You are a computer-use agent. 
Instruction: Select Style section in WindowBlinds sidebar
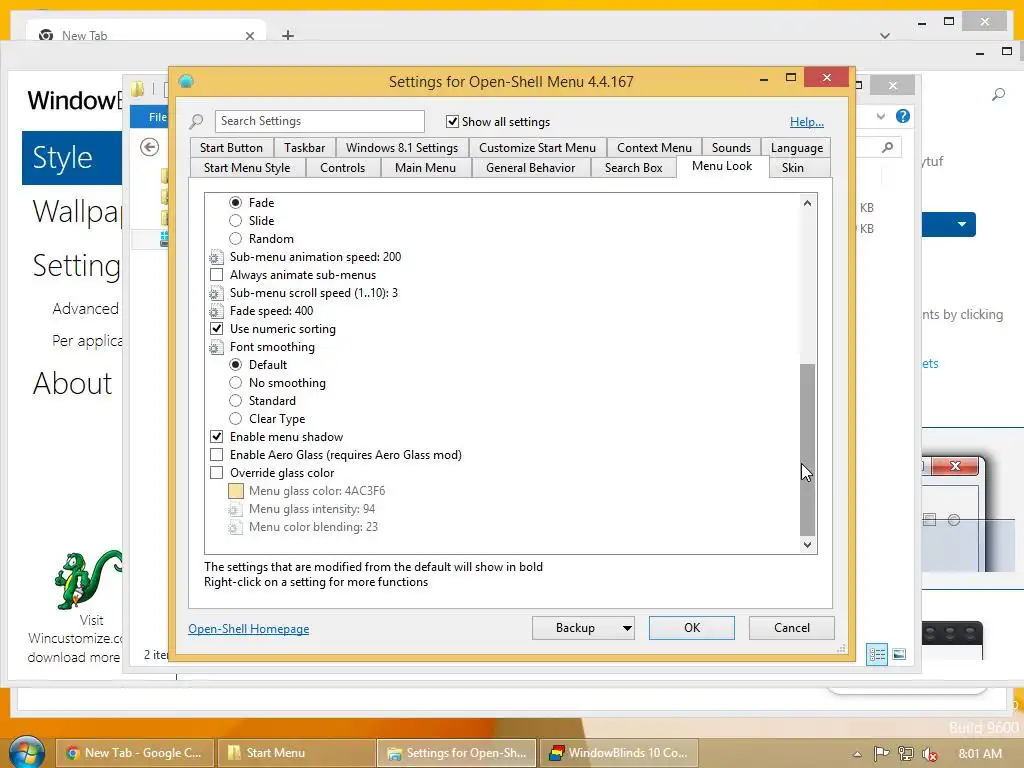72,158
